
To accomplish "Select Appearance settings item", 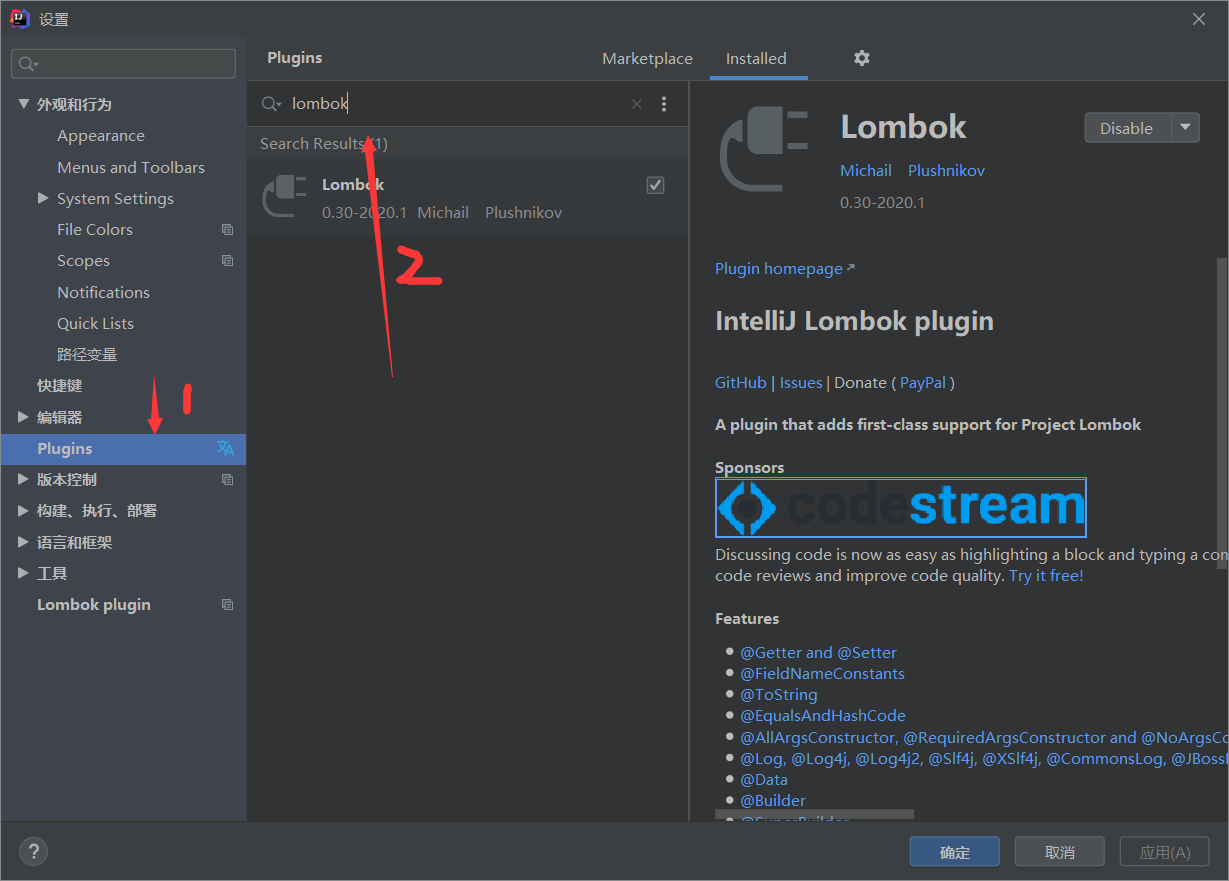I will pos(101,136).
